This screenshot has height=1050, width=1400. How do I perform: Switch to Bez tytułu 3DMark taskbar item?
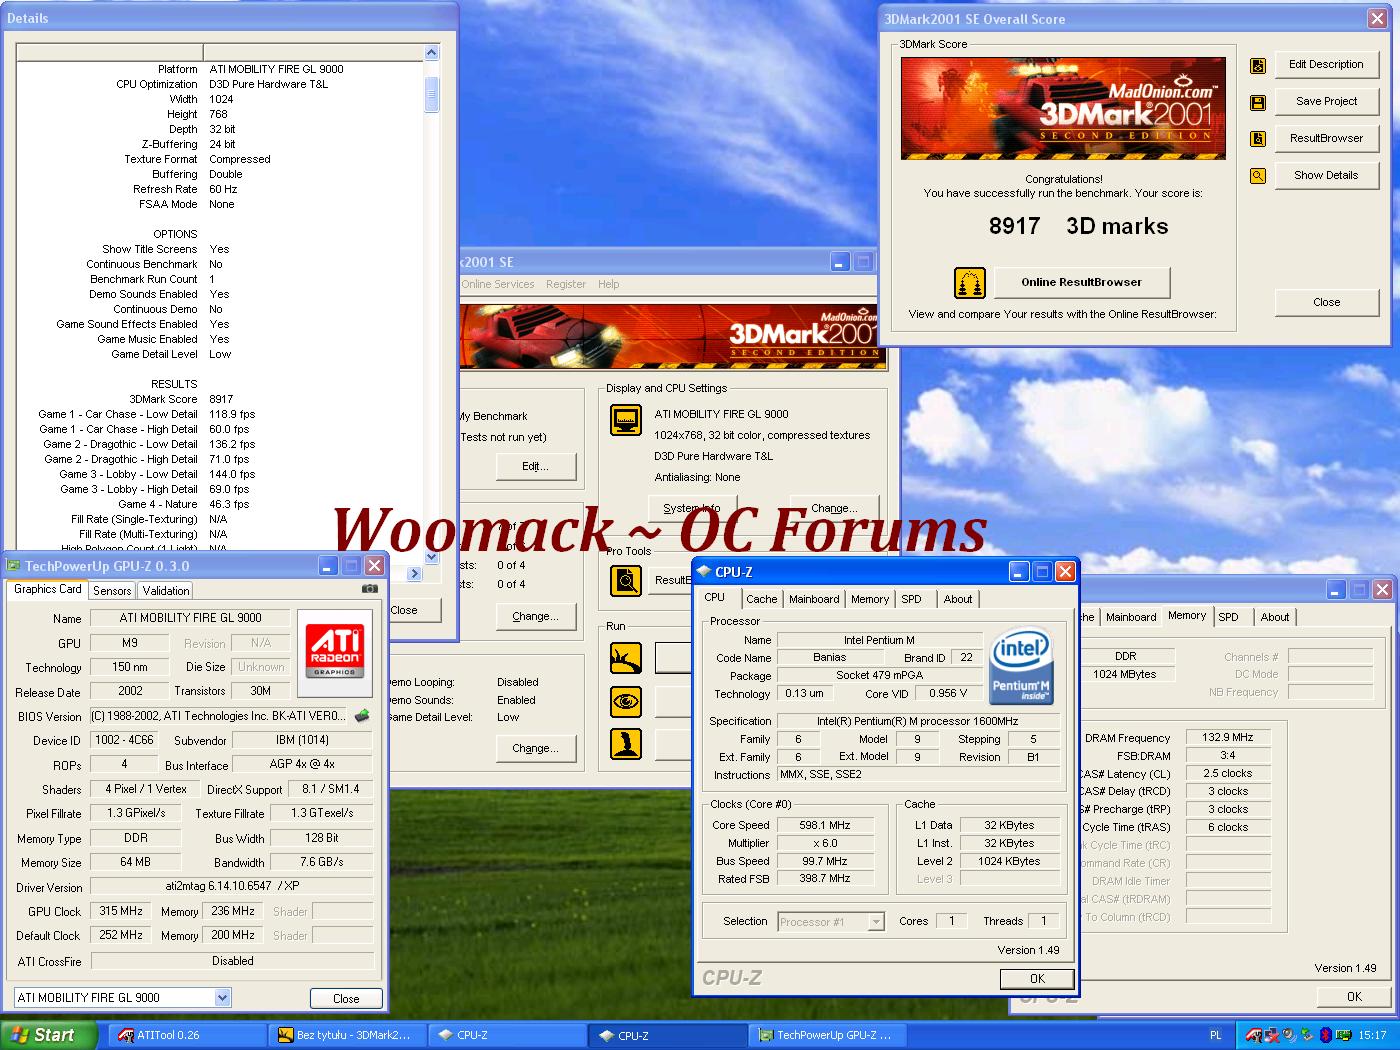click(347, 1035)
